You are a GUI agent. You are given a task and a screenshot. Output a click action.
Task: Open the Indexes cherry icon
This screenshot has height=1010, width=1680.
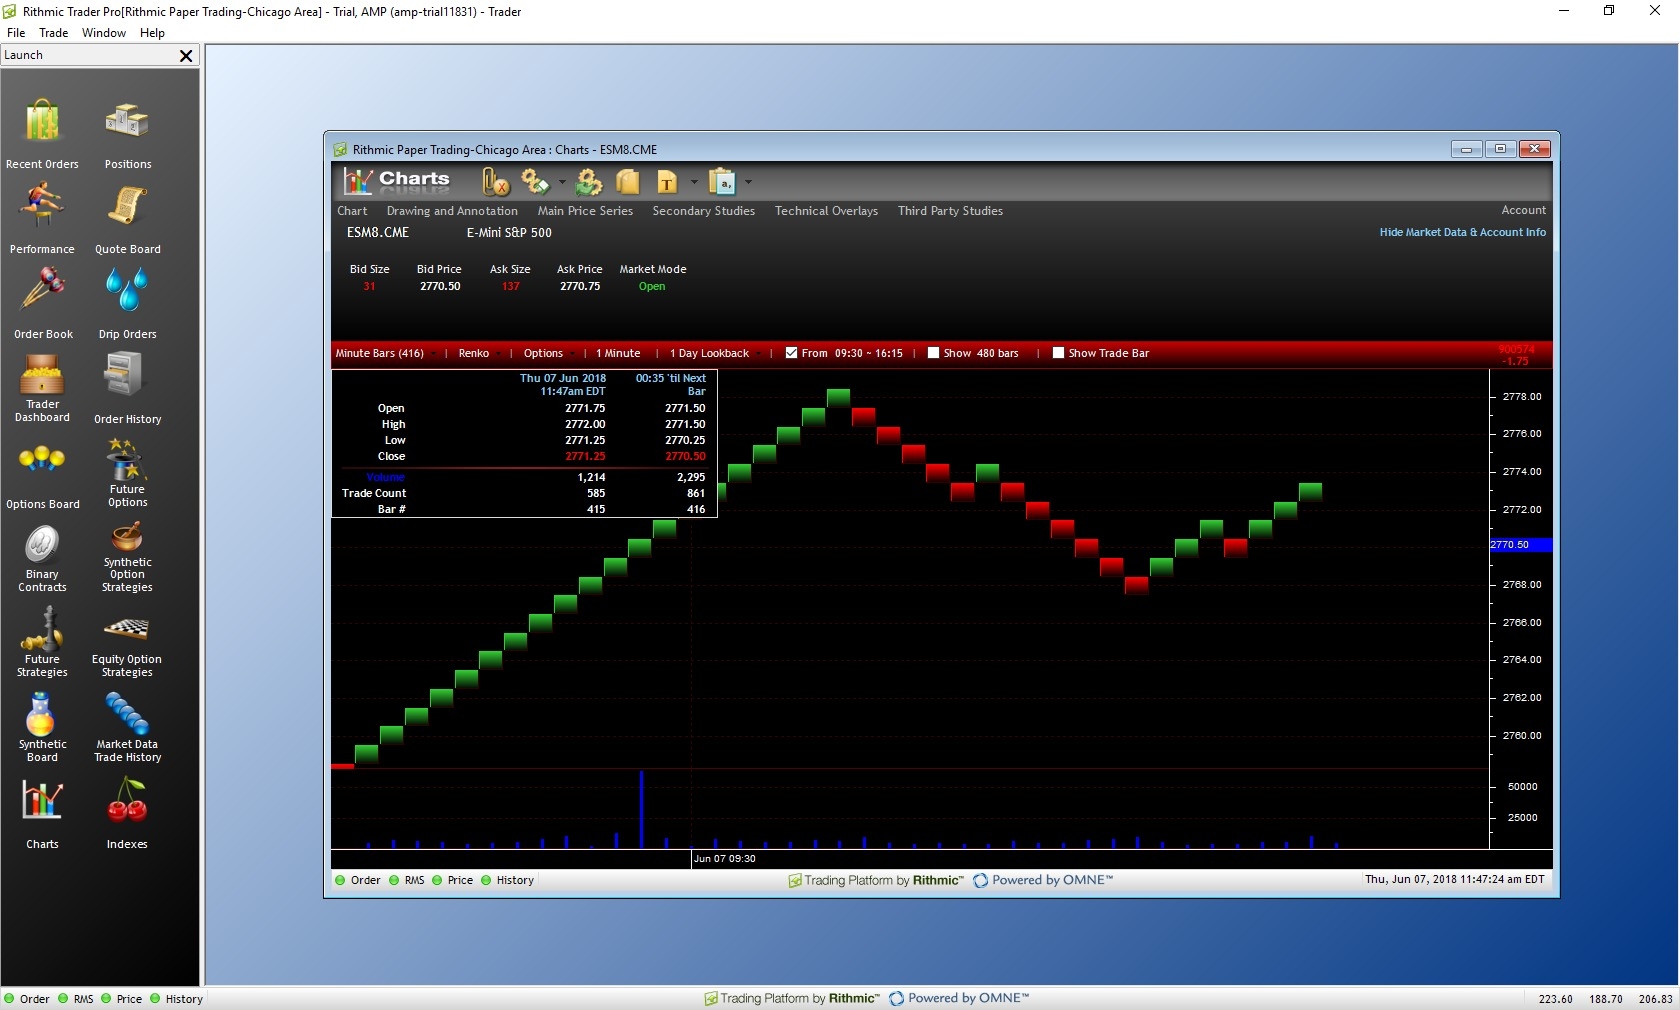click(127, 814)
